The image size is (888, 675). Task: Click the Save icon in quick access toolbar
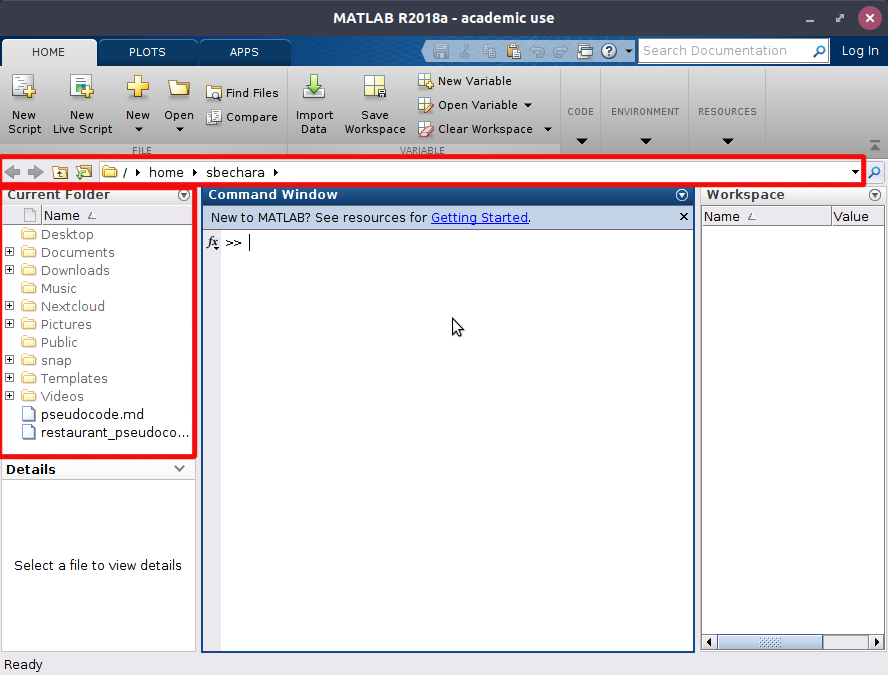coord(441,52)
